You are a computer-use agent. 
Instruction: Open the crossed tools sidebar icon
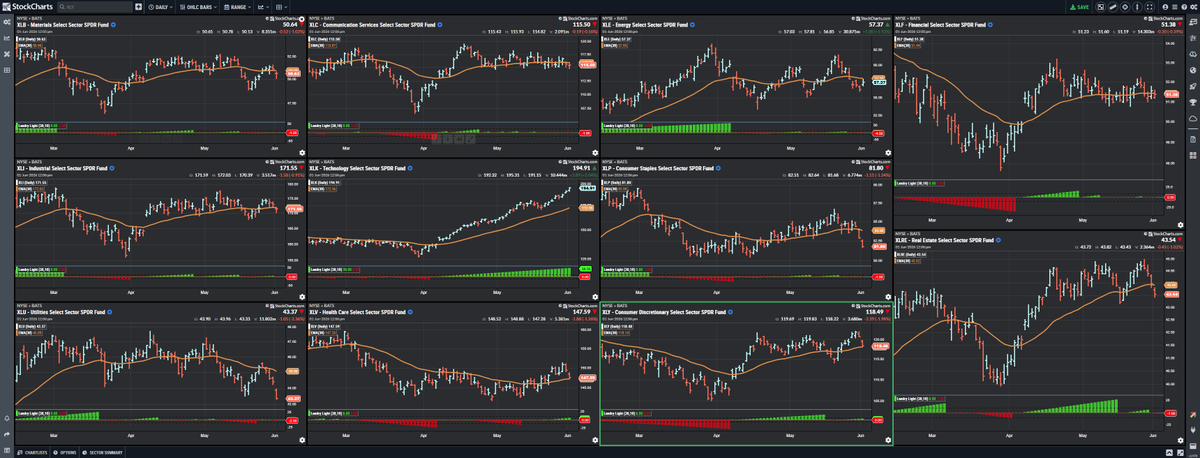(7, 53)
